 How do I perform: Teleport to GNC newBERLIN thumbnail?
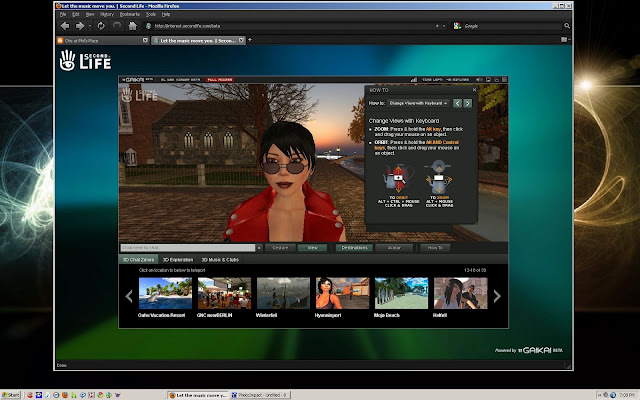[x=224, y=293]
